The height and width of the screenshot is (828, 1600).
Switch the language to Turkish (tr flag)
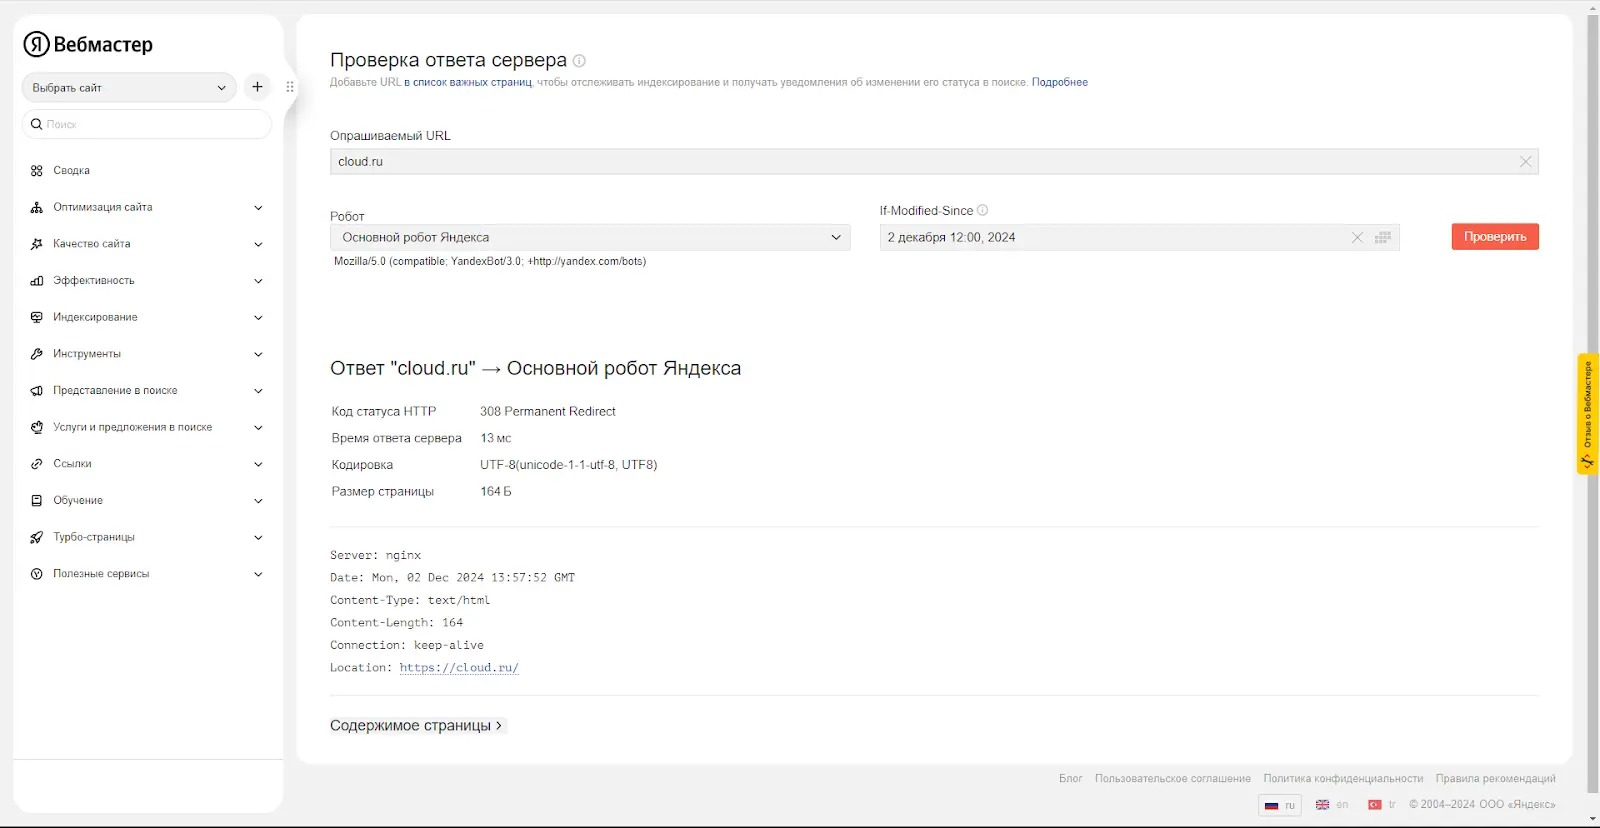point(1382,805)
